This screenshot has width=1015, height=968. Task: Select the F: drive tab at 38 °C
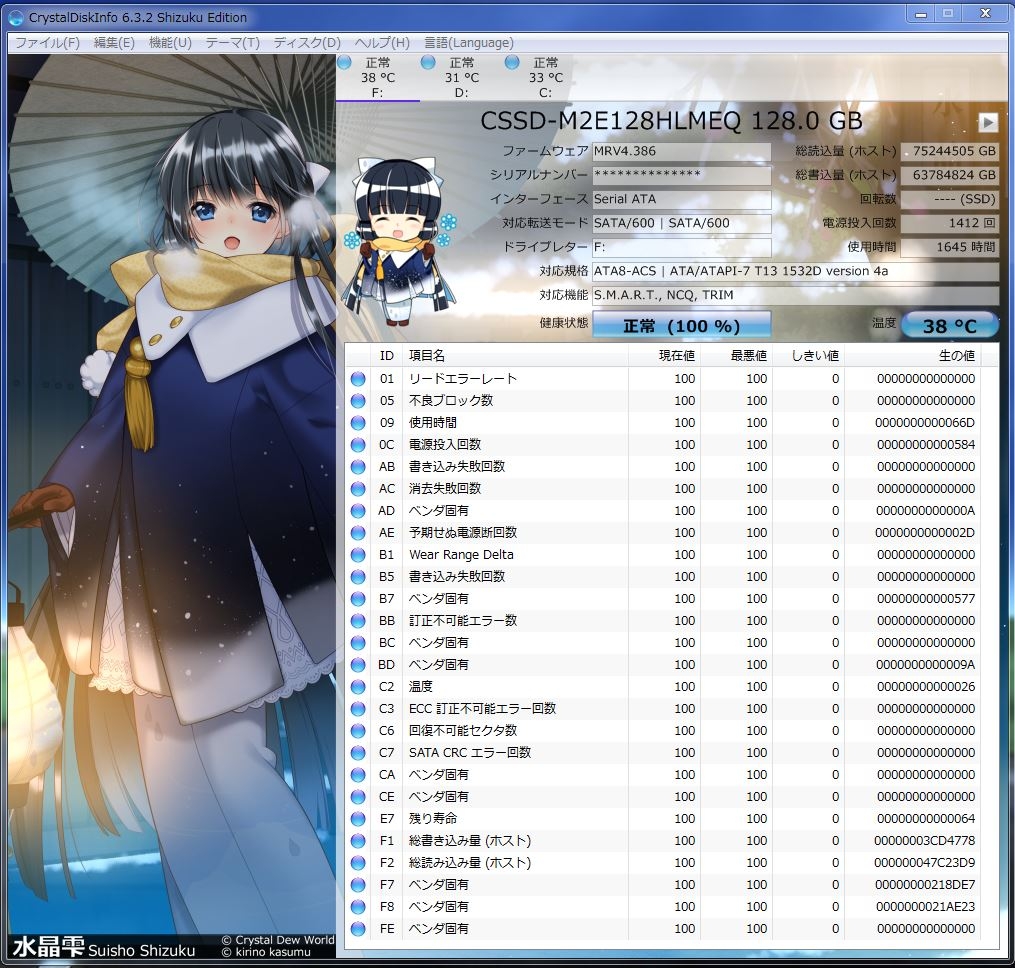377,77
